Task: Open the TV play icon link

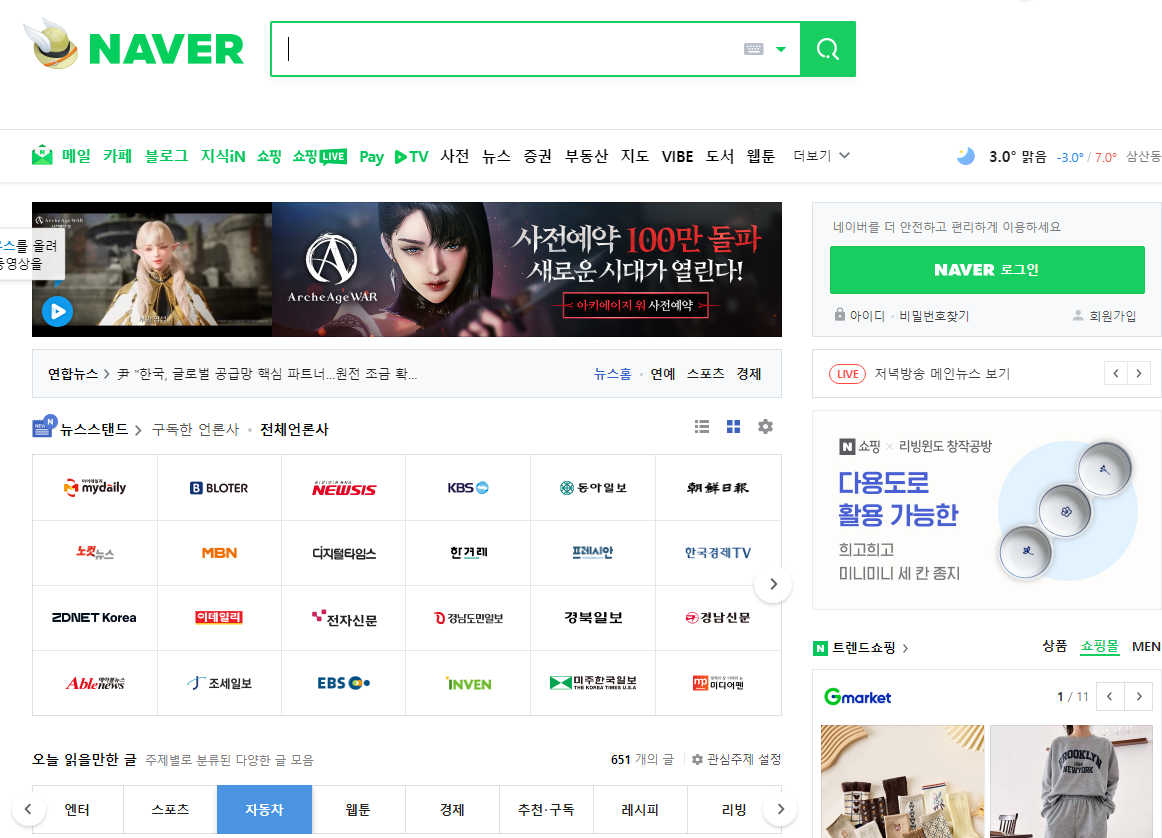Action: 411,156
